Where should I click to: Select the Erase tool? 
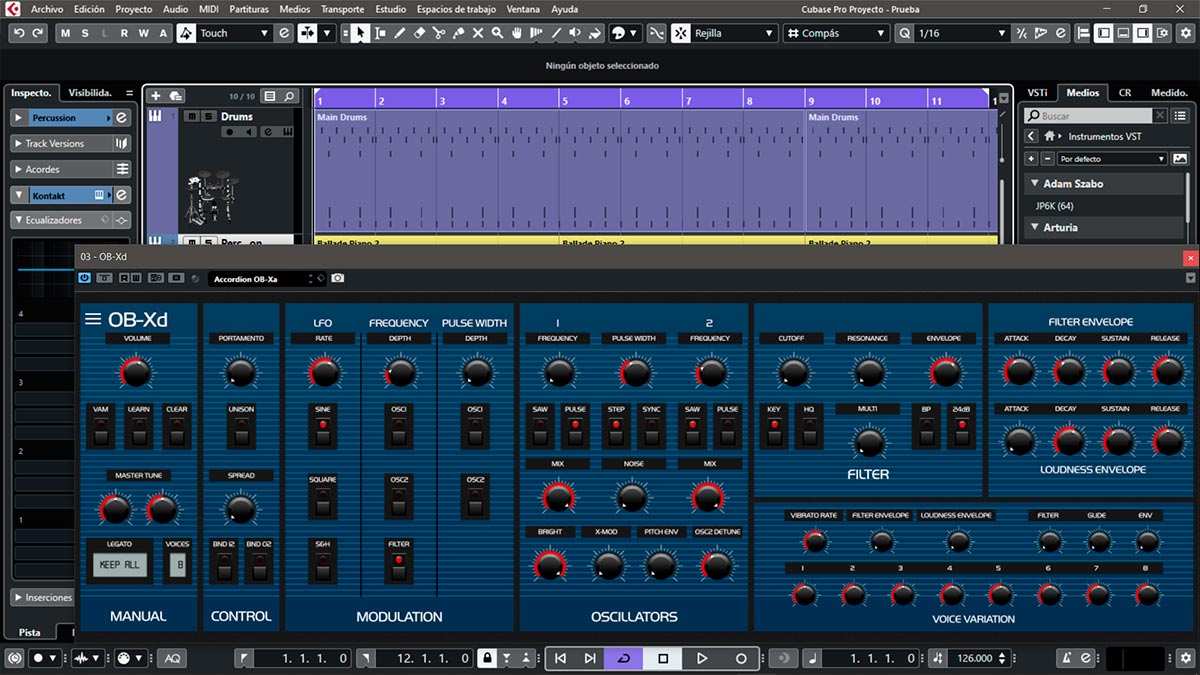coord(420,33)
